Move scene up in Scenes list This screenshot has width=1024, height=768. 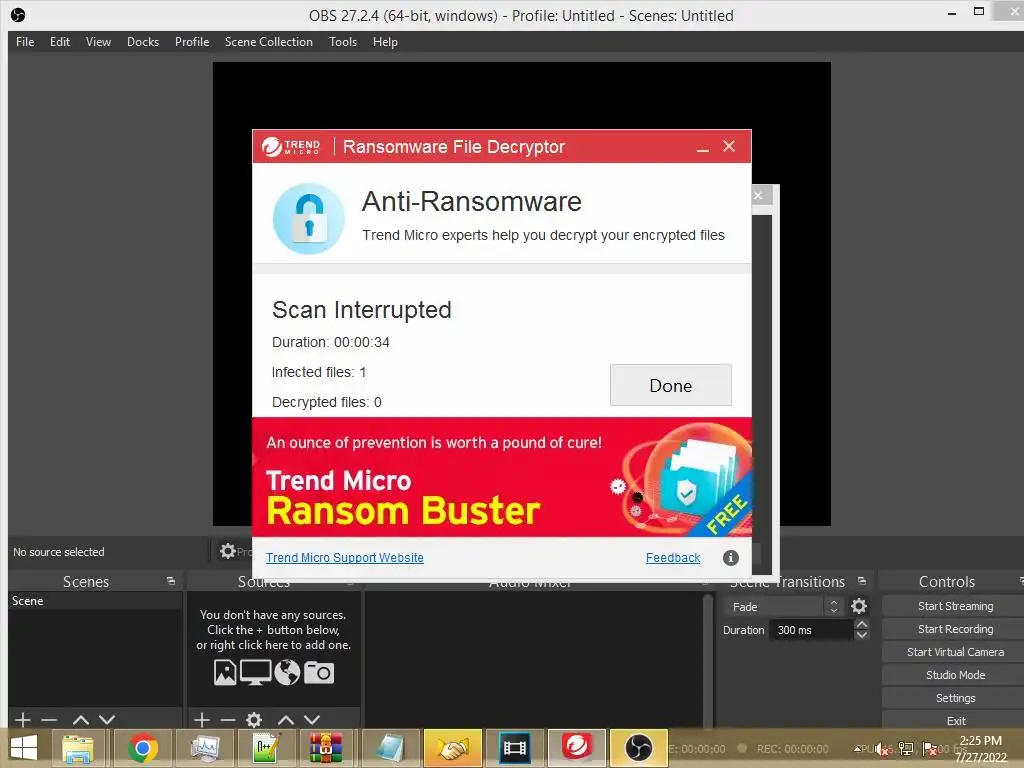point(81,720)
